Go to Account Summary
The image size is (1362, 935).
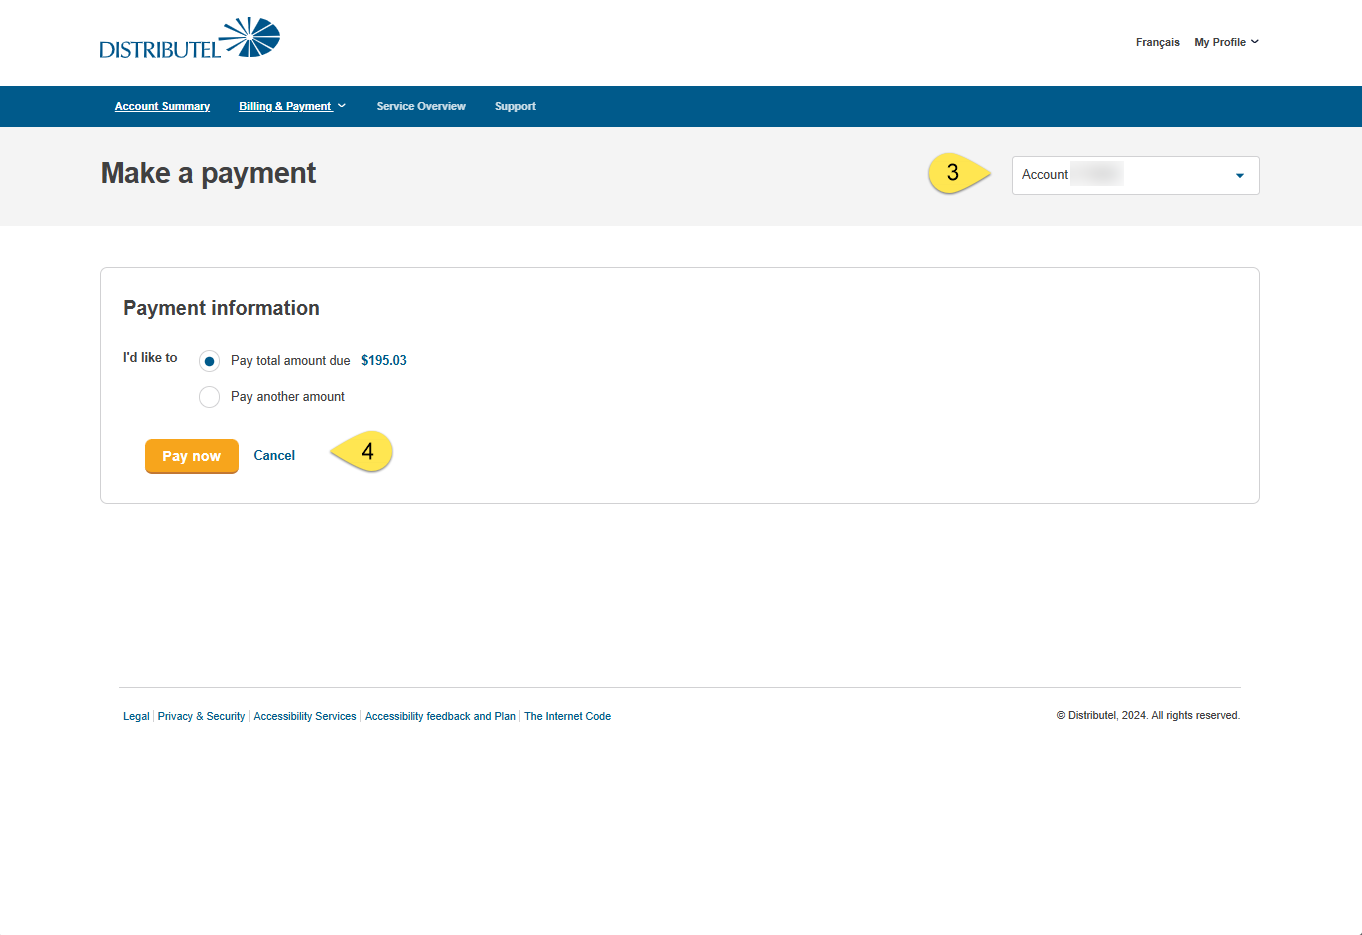point(162,106)
